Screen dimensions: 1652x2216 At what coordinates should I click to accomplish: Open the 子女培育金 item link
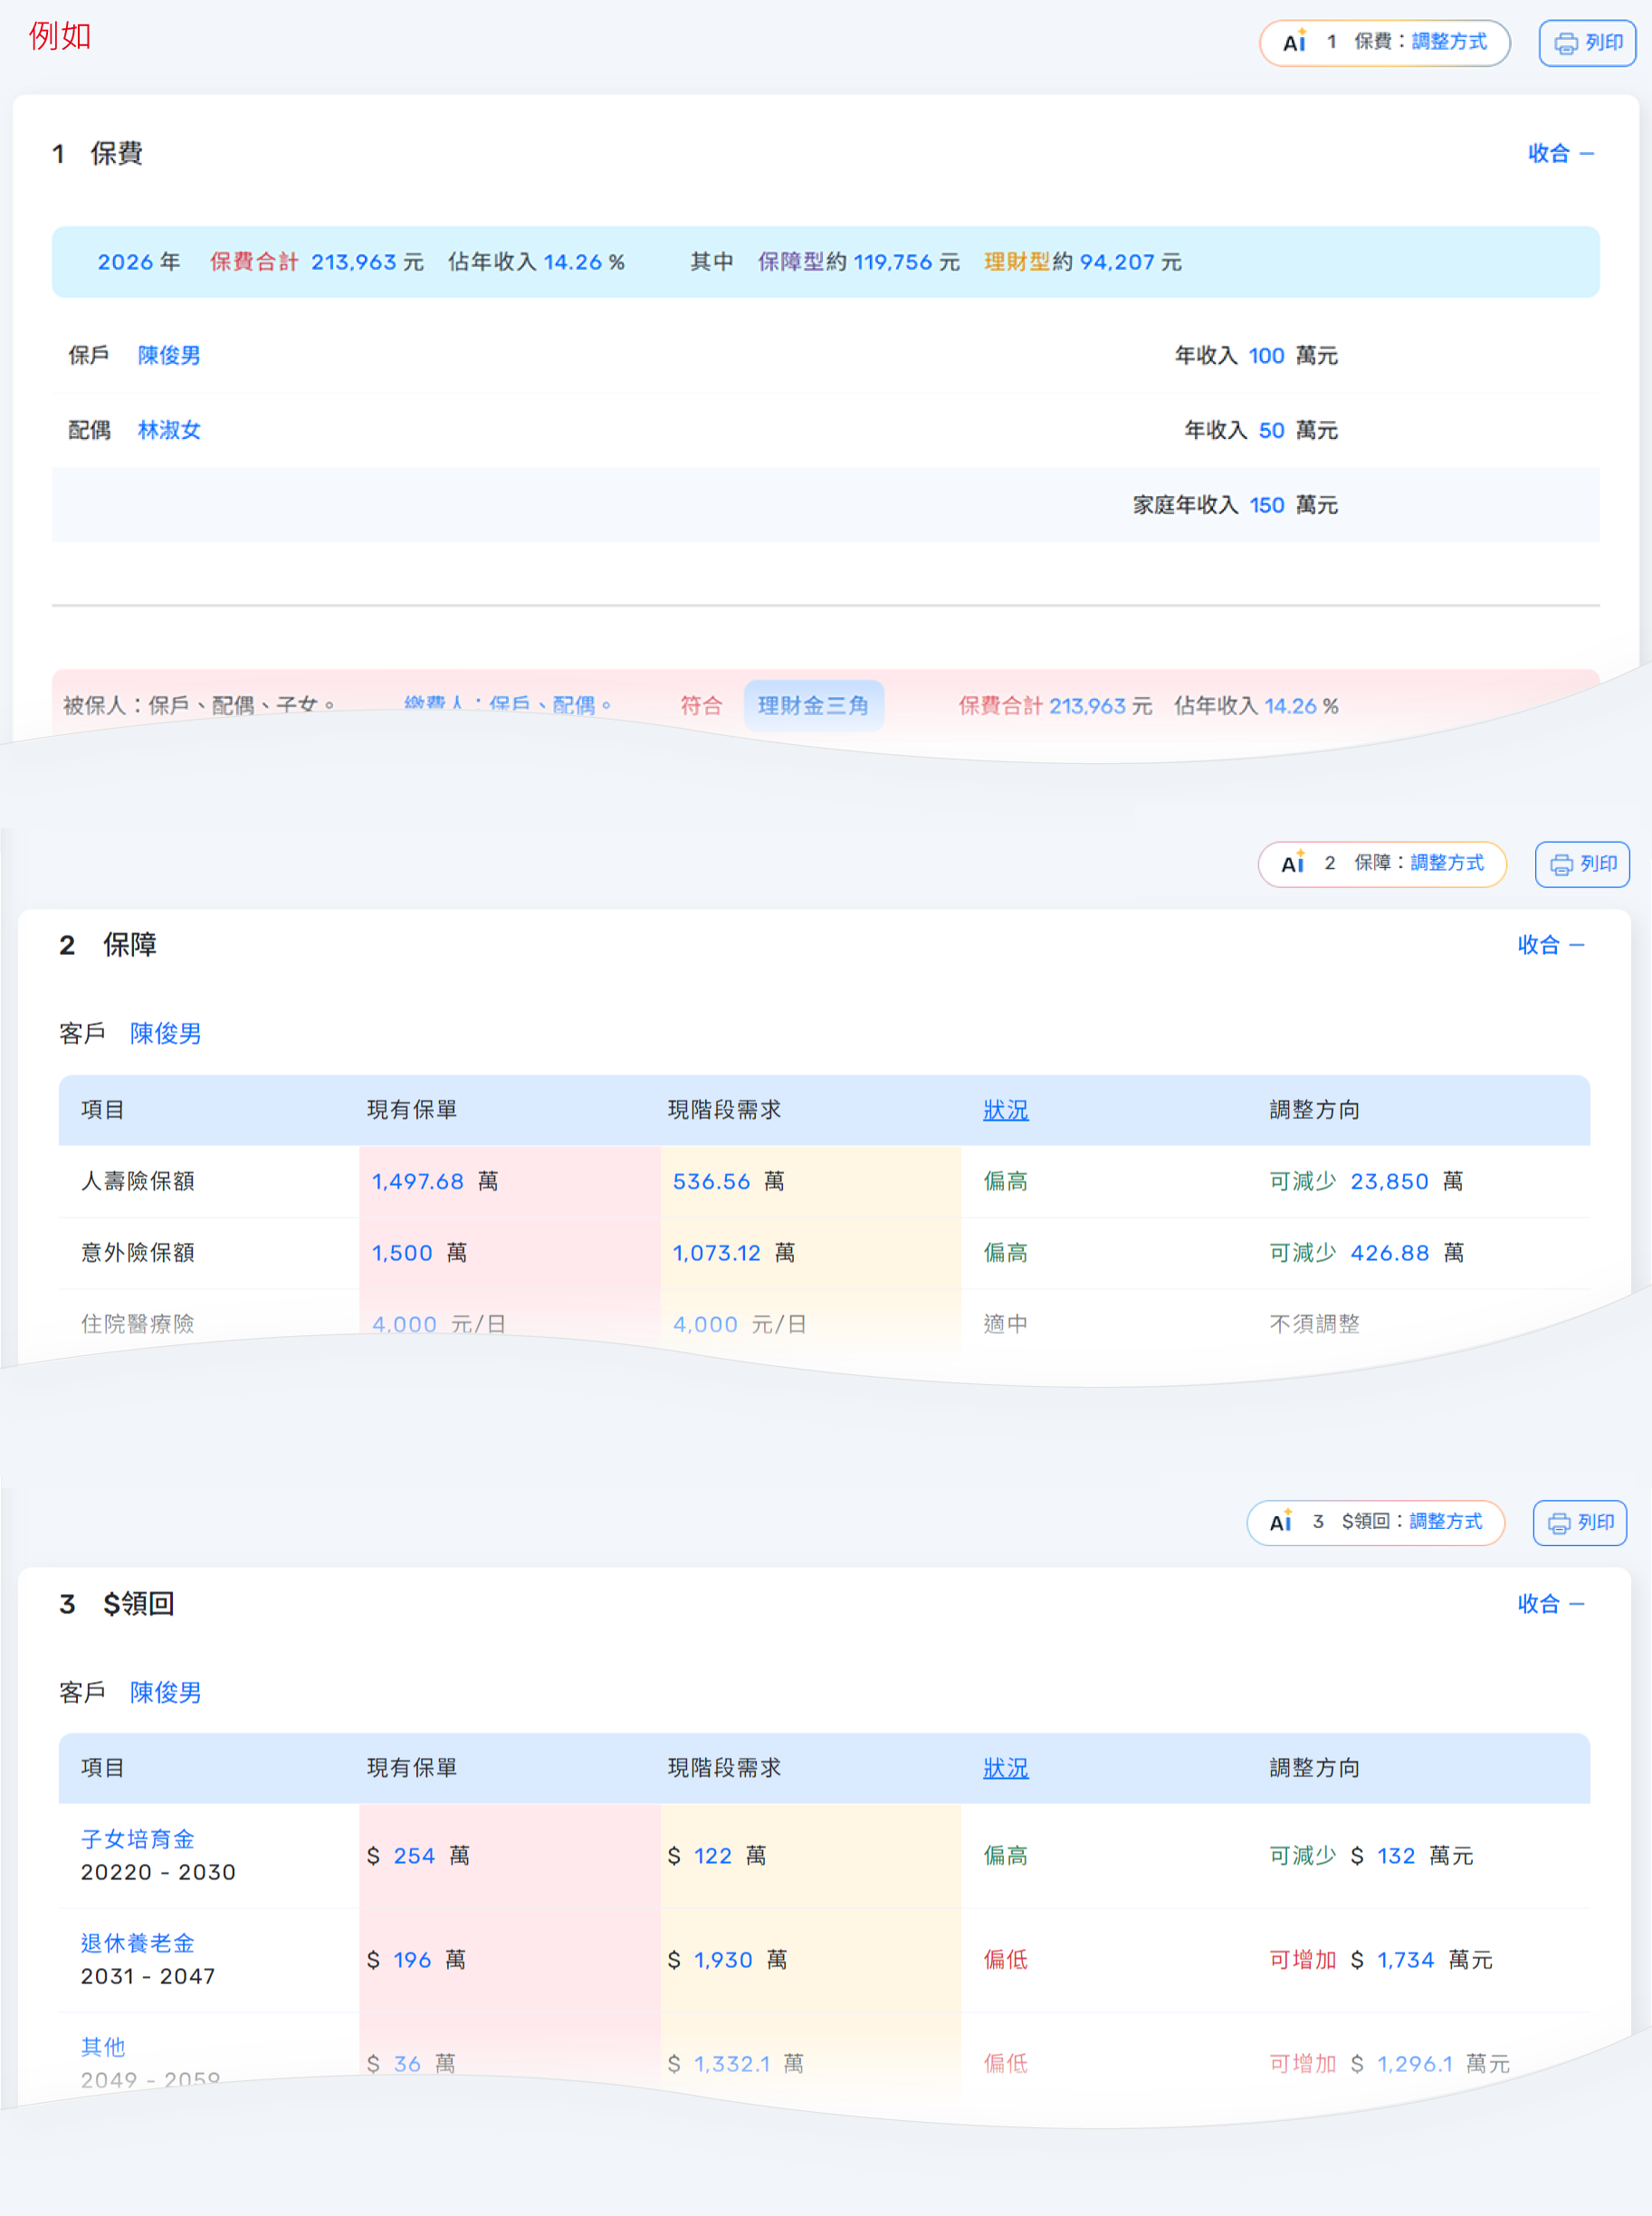137,1839
